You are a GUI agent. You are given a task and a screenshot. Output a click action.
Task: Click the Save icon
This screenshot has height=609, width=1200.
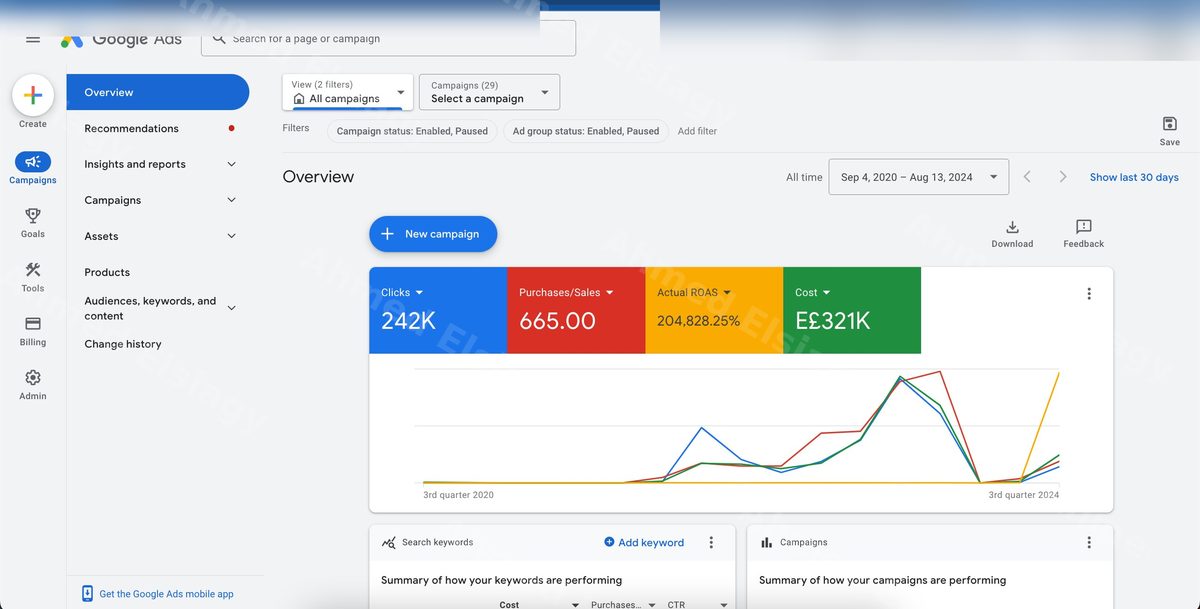pyautogui.click(x=1170, y=124)
